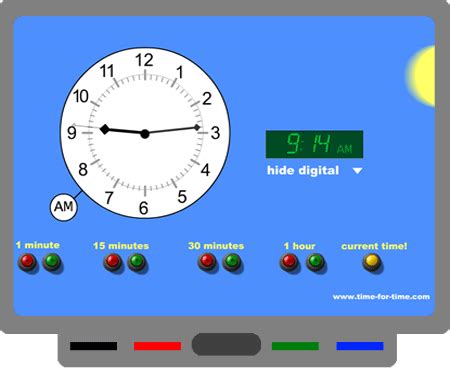This screenshot has width=450, height=370.
Task: Click the white triangle beside hide digital
Action: tap(358, 171)
